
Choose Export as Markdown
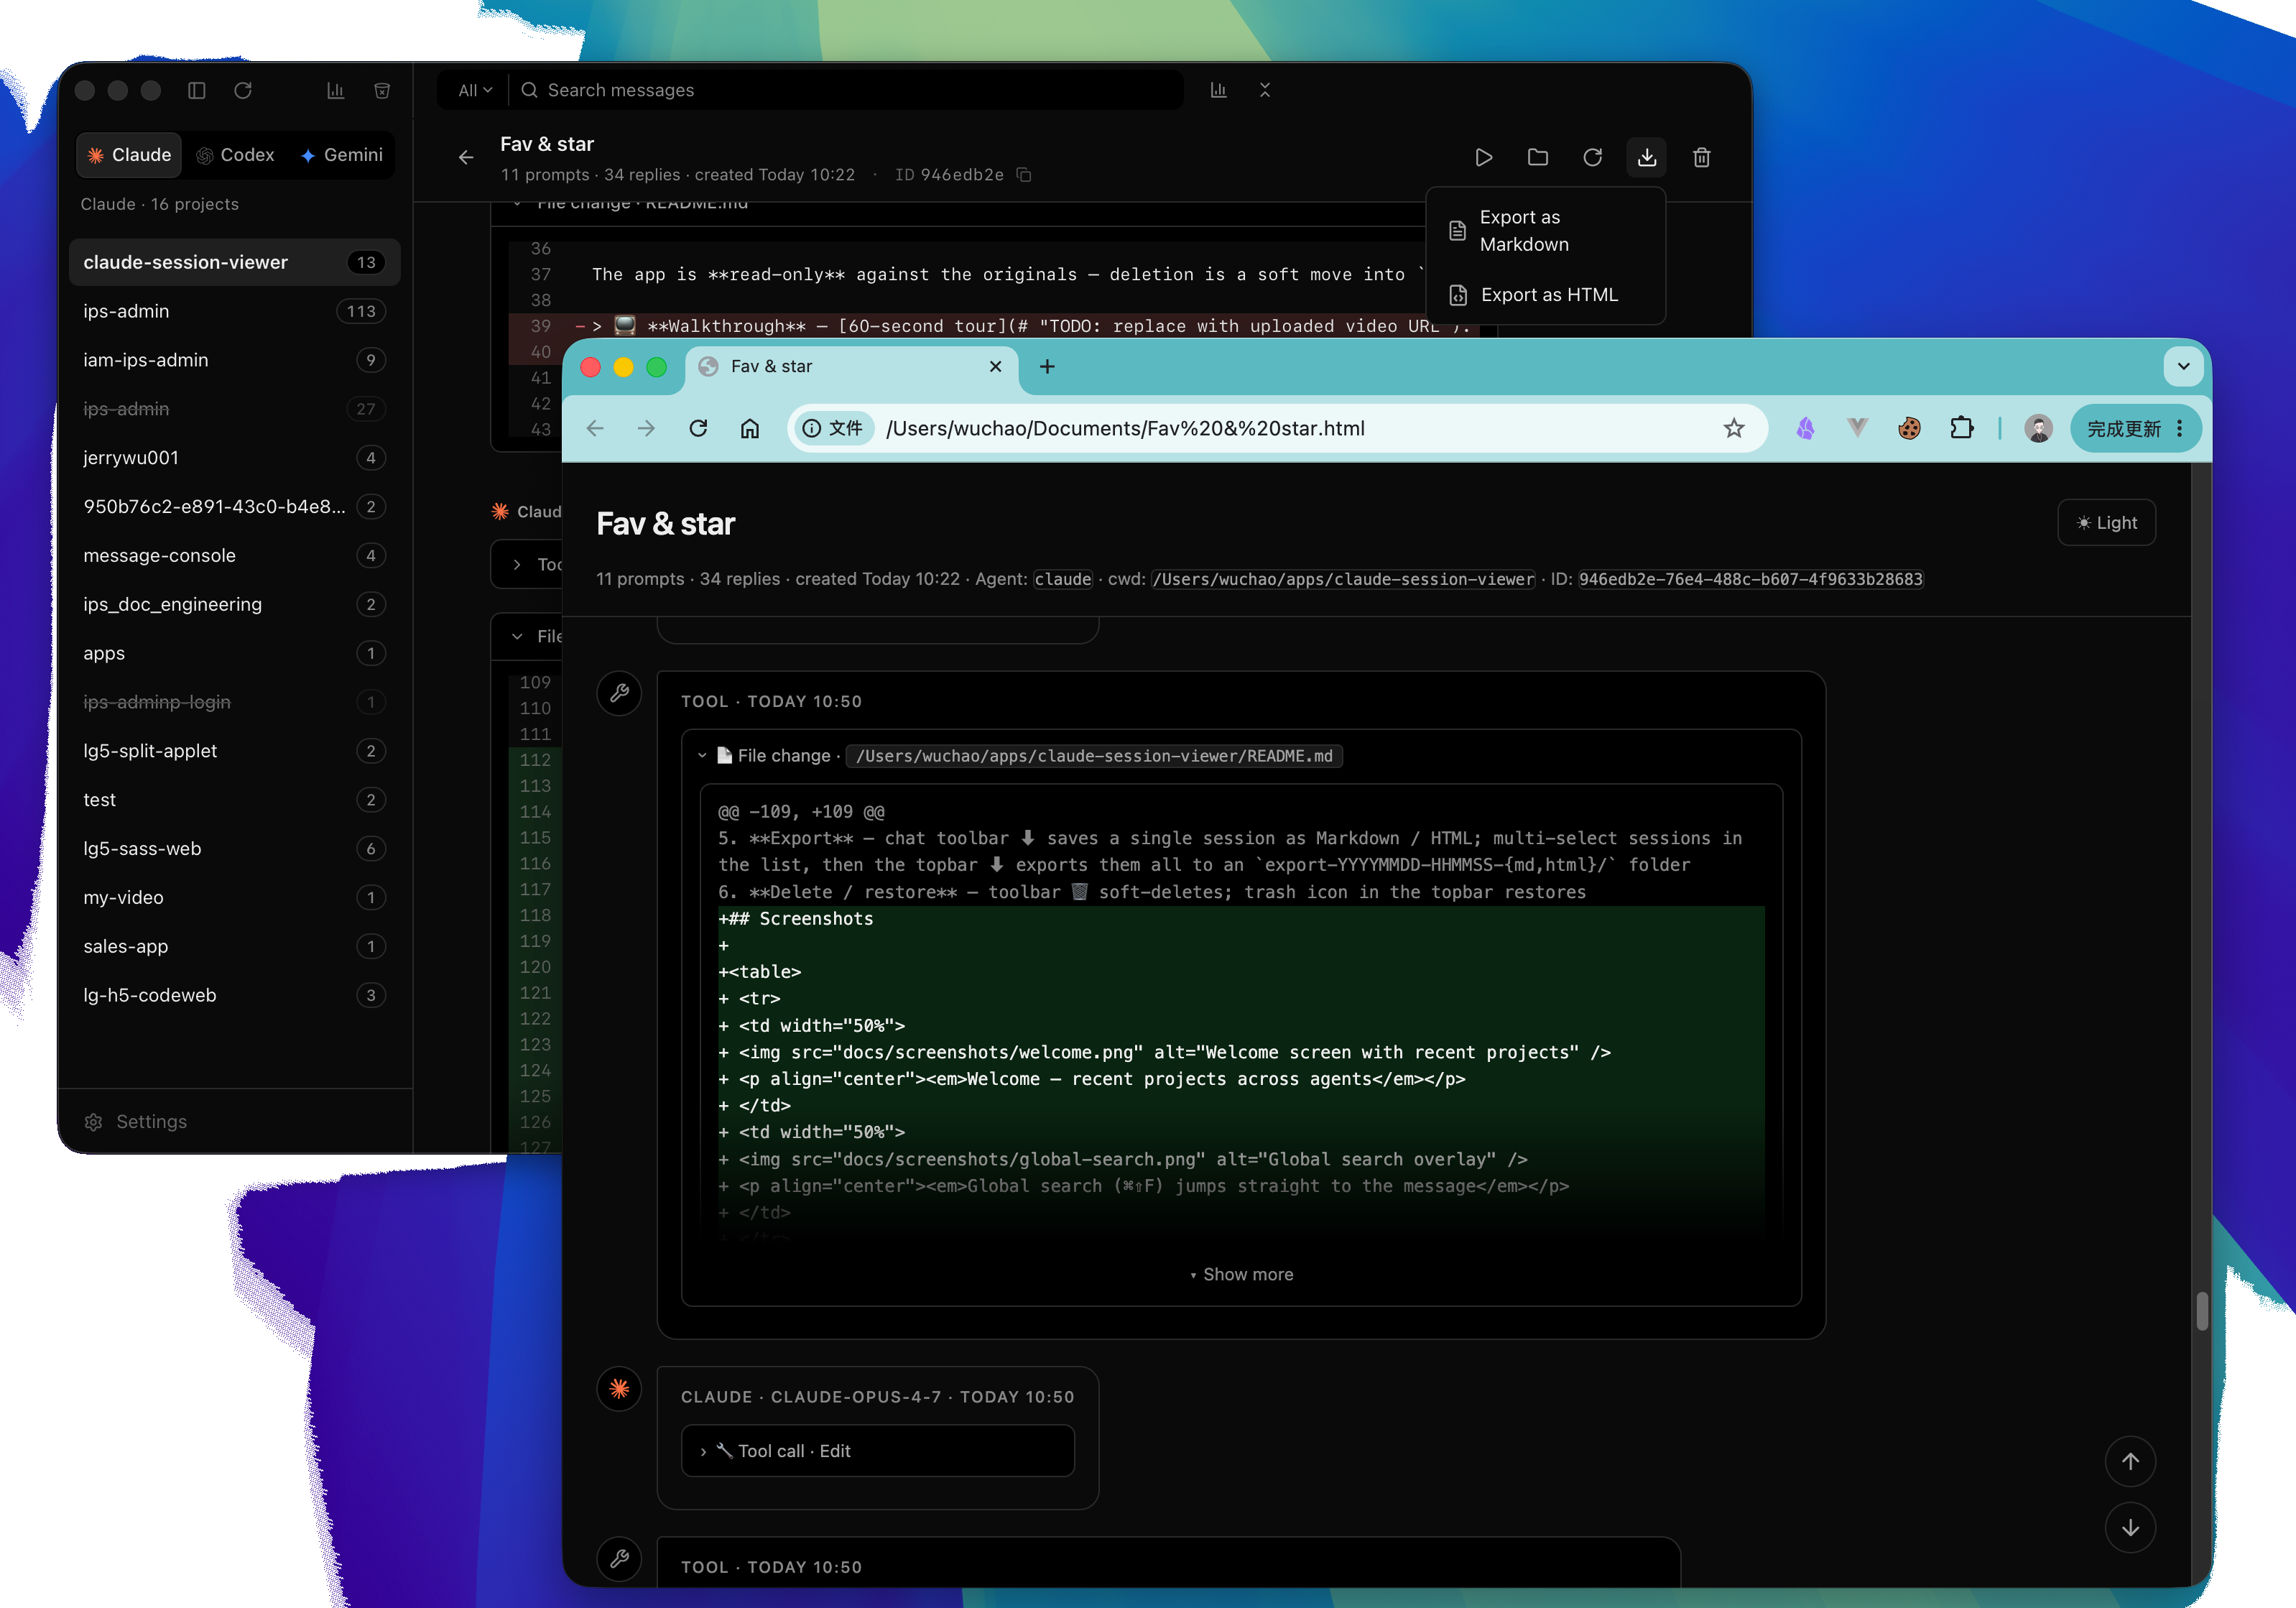tap(1546, 231)
